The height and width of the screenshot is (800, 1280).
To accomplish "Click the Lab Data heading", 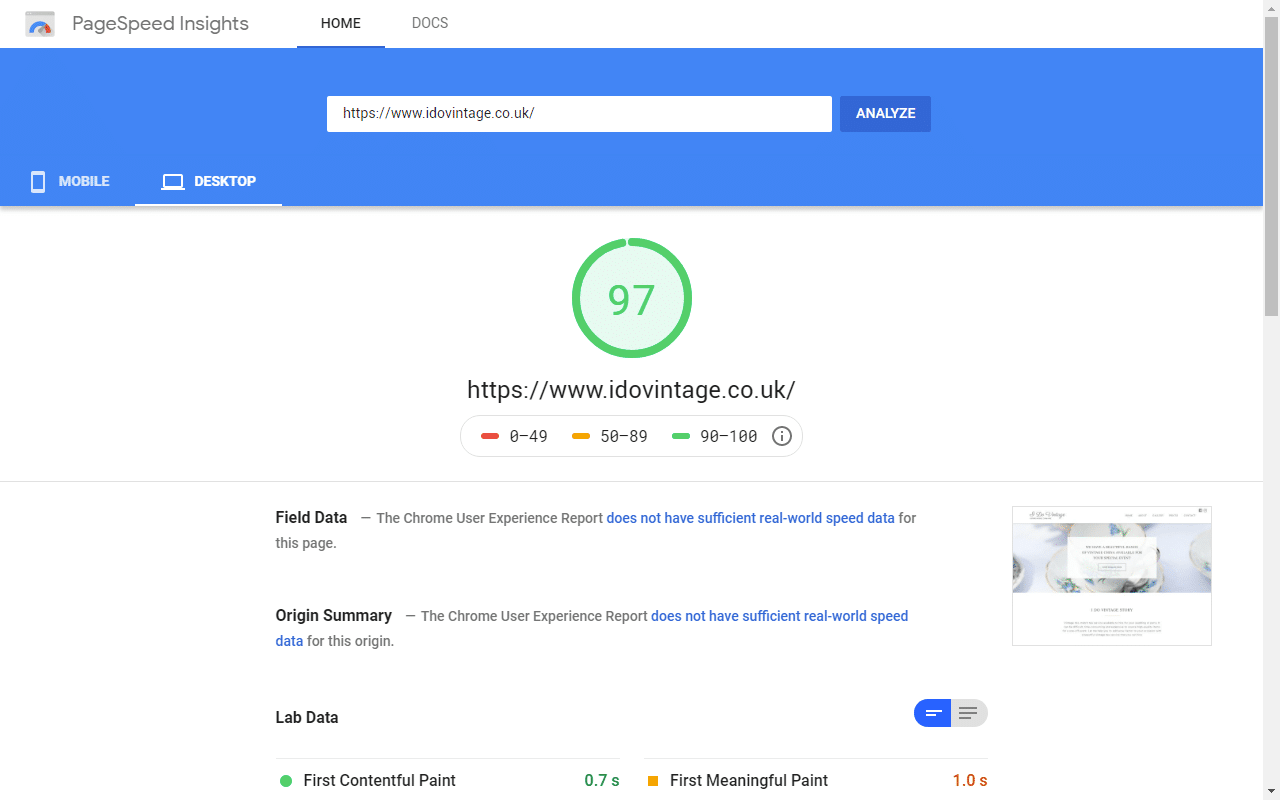I will tap(307, 717).
